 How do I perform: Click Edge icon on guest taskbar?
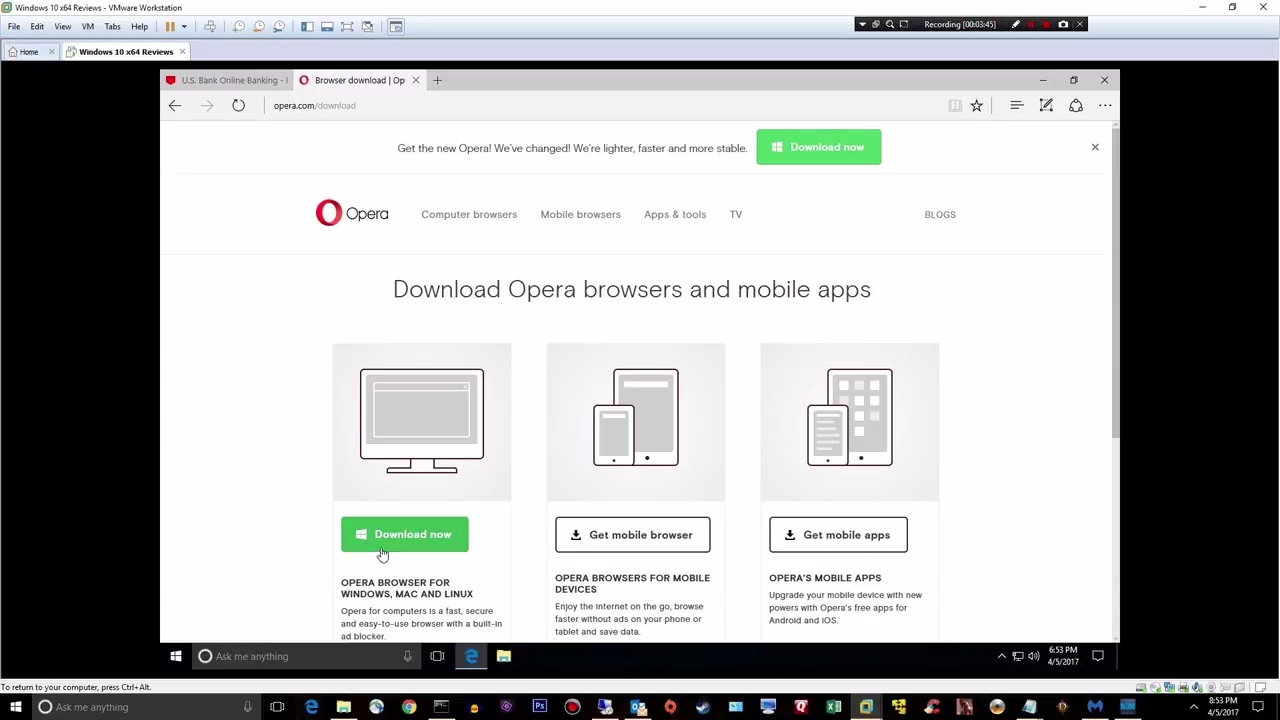(471, 656)
